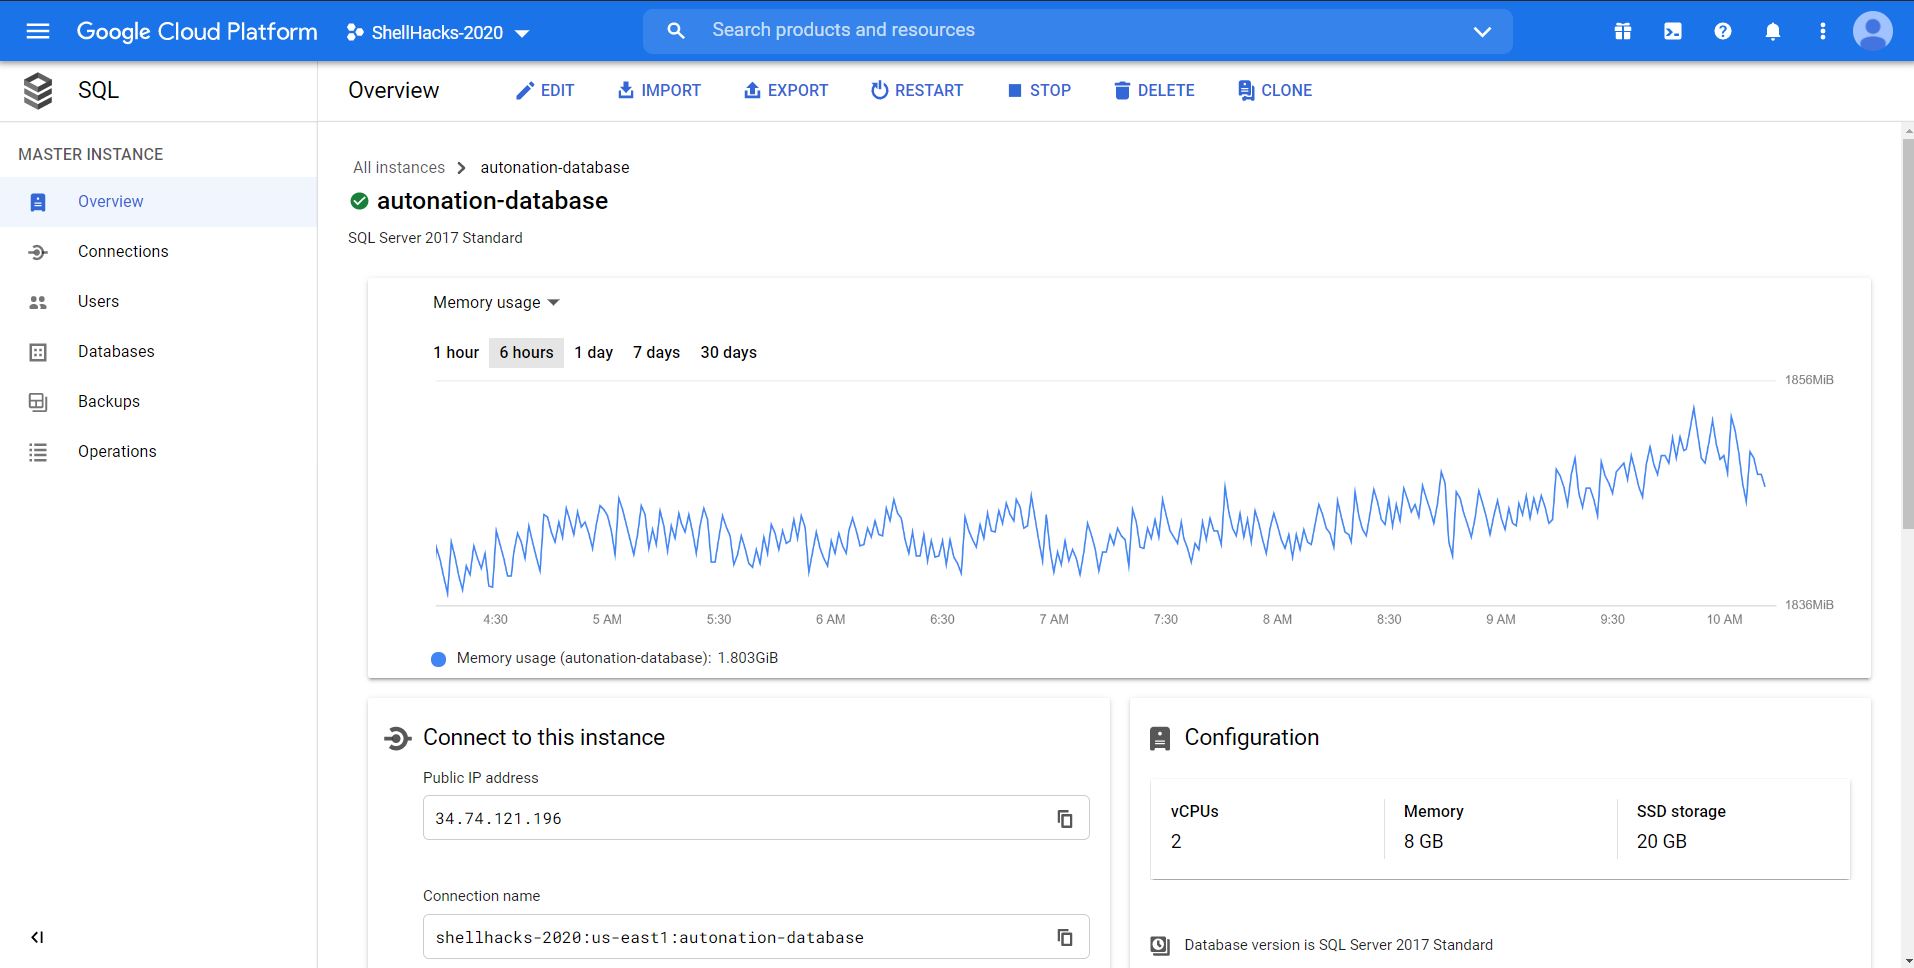The width and height of the screenshot is (1914, 968).
Task: Click the autonation-database breadcrumb text
Action: pyautogui.click(x=555, y=168)
